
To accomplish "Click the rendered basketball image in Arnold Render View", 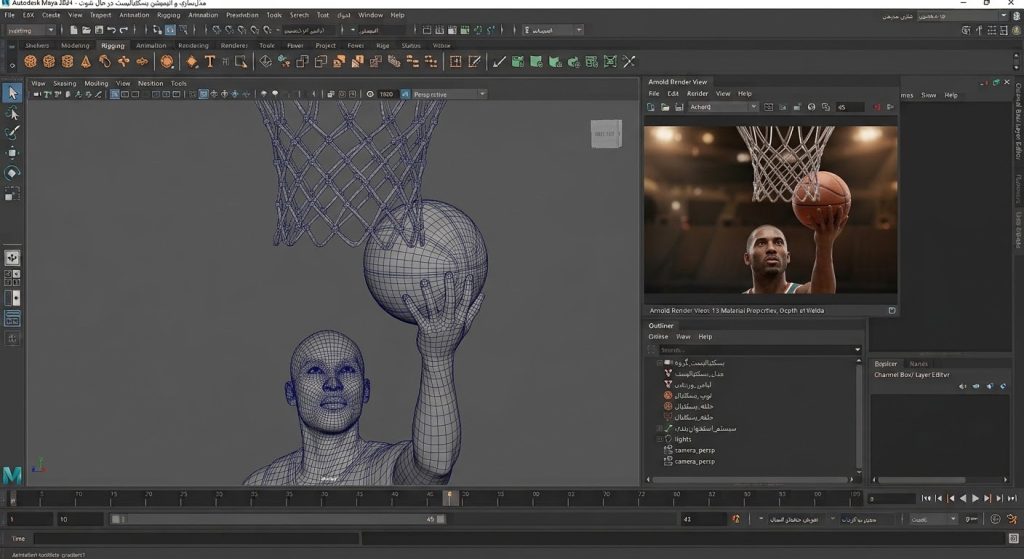I will pyautogui.click(x=771, y=210).
